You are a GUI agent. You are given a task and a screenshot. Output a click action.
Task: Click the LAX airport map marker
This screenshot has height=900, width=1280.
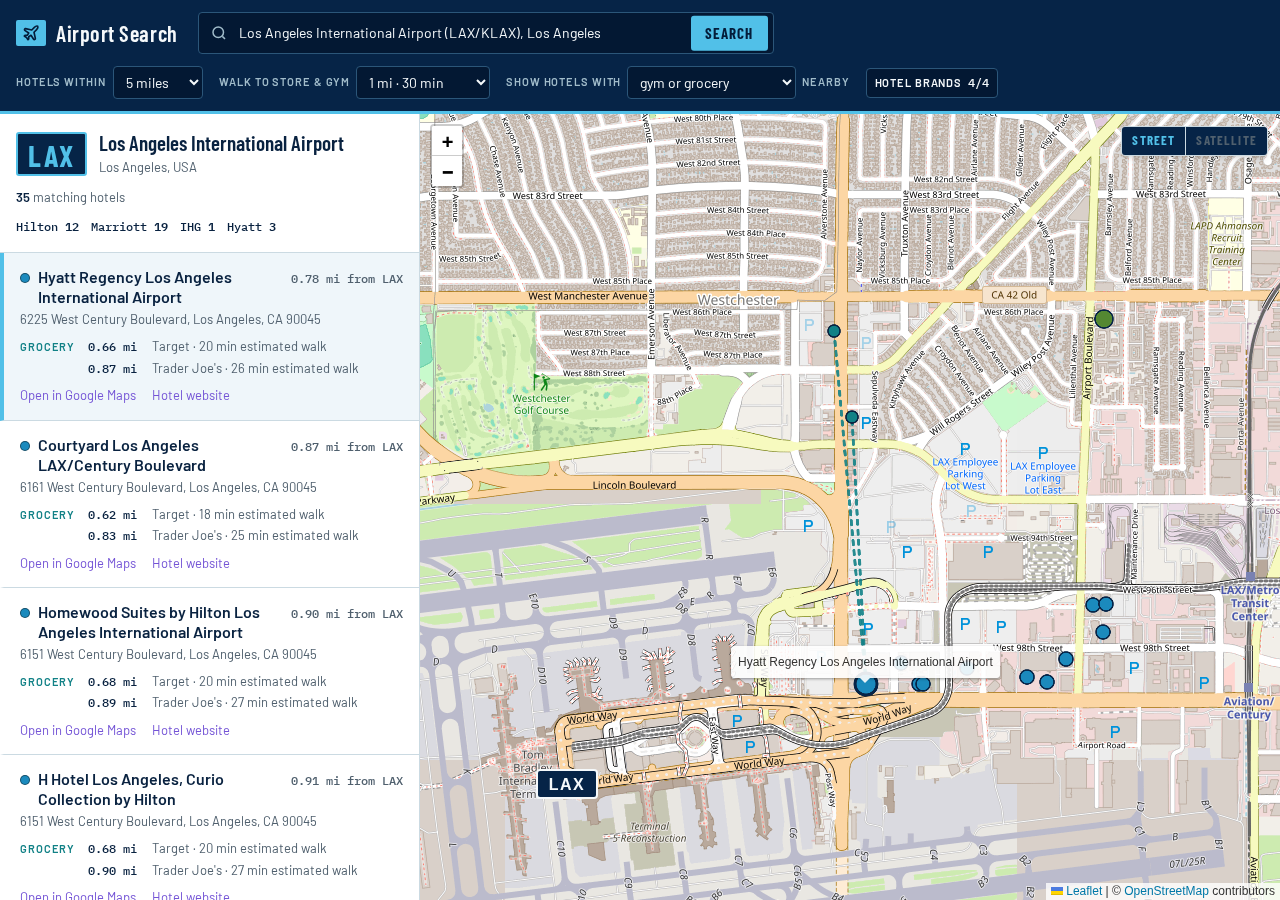click(567, 784)
